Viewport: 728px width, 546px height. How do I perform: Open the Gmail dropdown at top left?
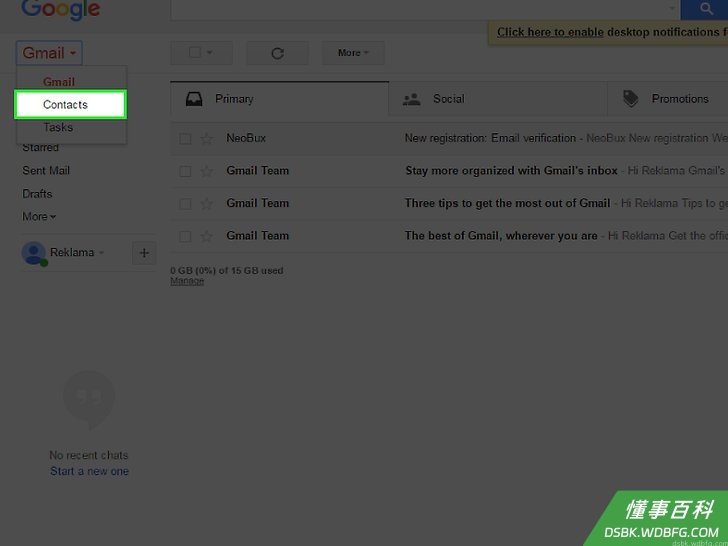(49, 53)
